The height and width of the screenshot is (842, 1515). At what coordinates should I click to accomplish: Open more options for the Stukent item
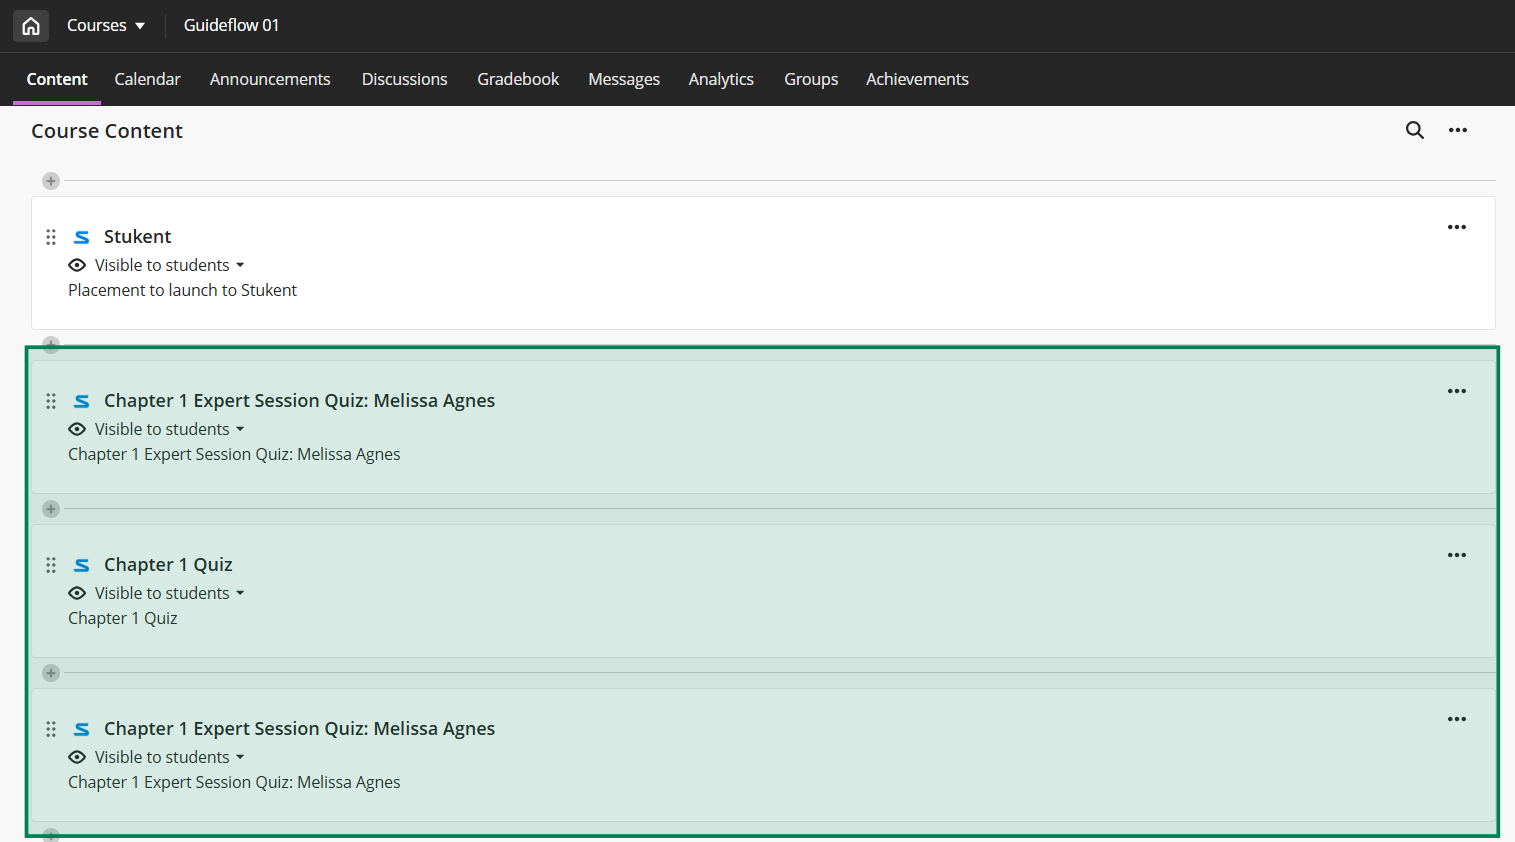(x=1456, y=227)
